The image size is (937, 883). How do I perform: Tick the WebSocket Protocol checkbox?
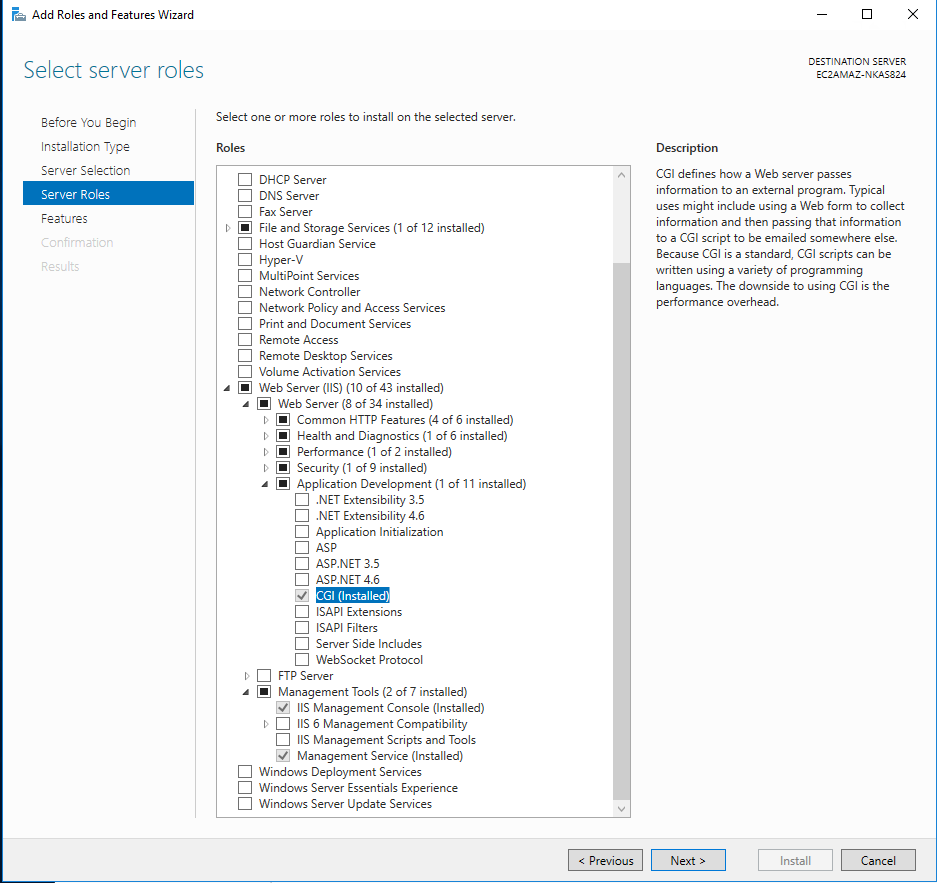pos(302,660)
